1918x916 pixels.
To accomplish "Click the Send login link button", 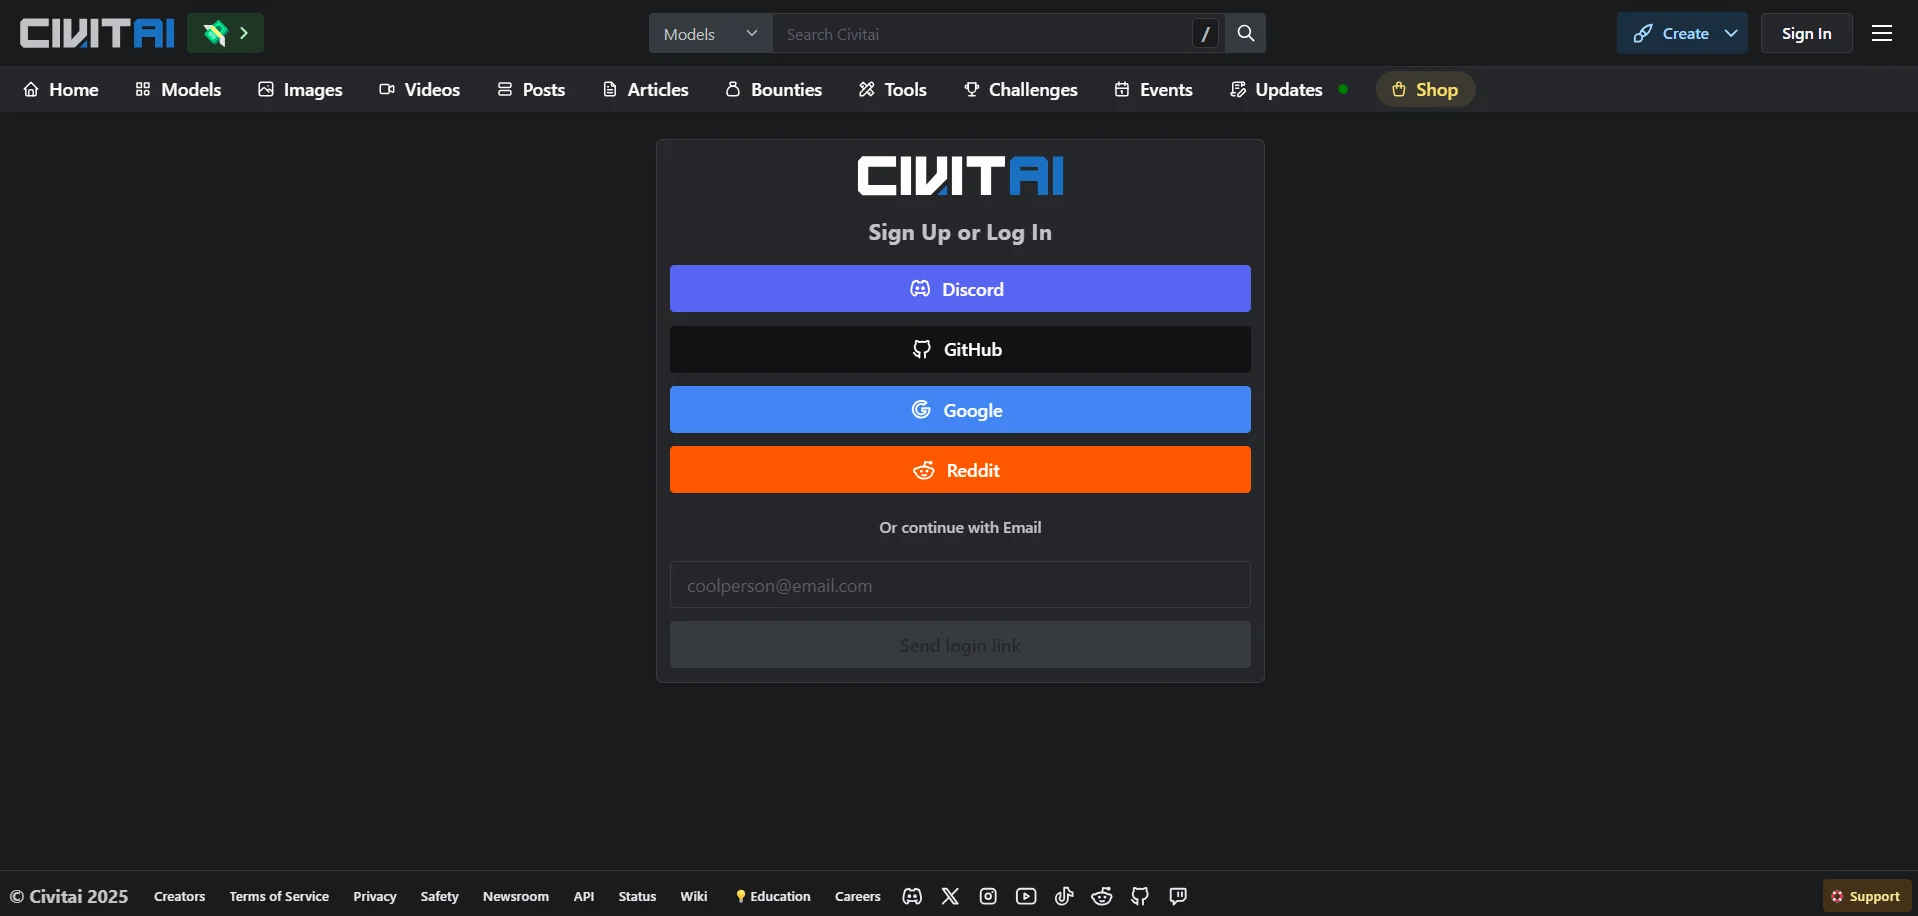I will click(960, 645).
